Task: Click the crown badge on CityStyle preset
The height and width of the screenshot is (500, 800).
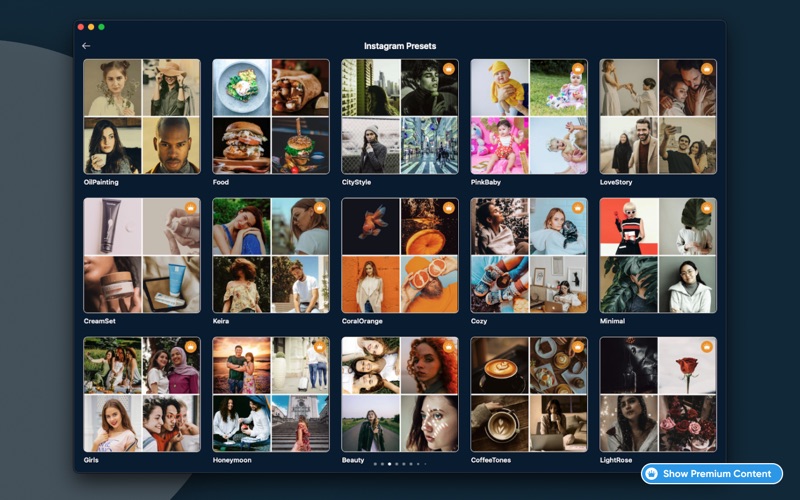Action: click(x=448, y=69)
